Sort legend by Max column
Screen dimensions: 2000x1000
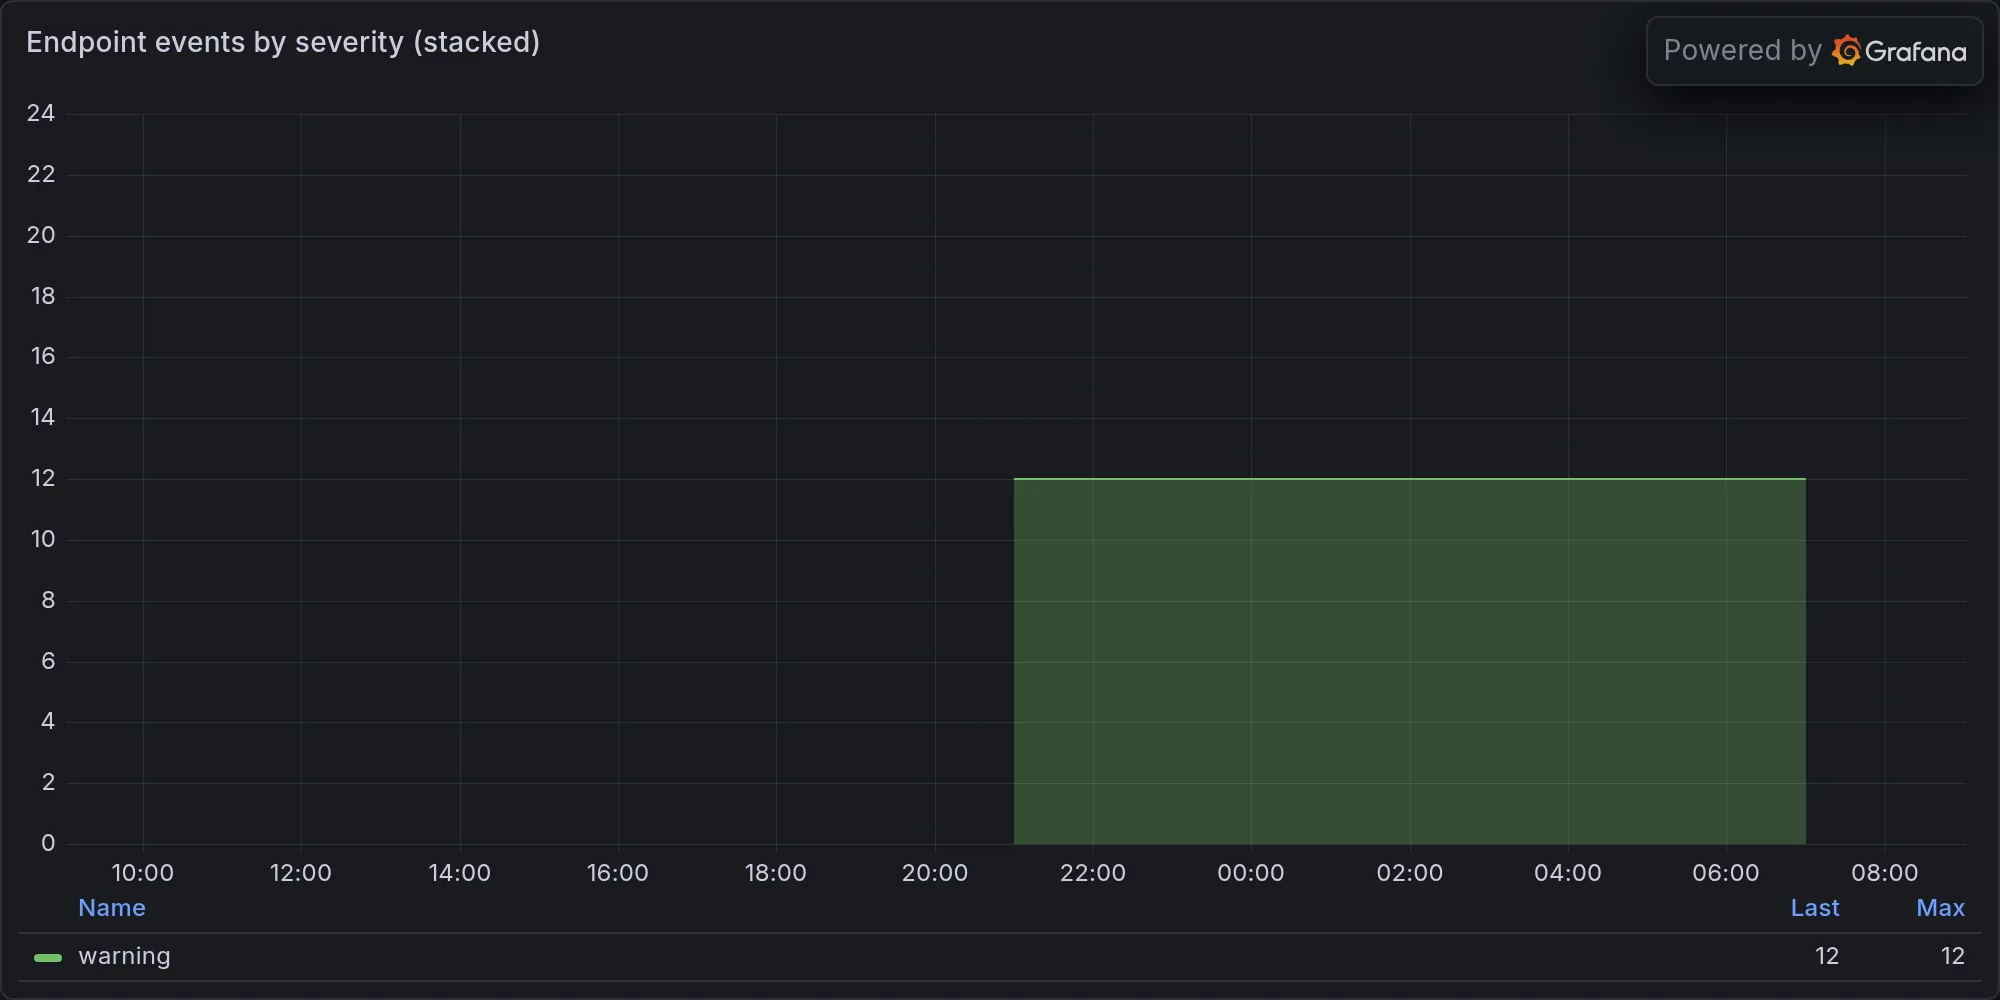pos(1941,908)
